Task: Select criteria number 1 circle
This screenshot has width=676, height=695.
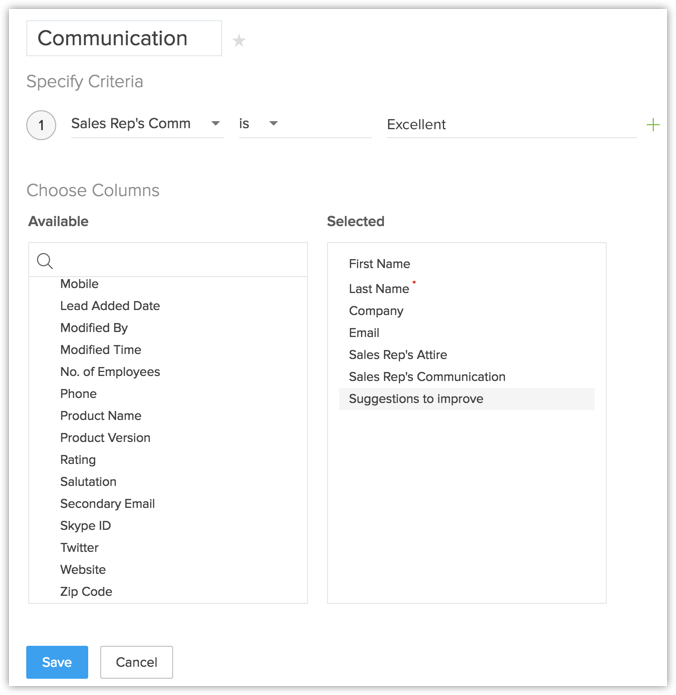Action: [x=41, y=125]
